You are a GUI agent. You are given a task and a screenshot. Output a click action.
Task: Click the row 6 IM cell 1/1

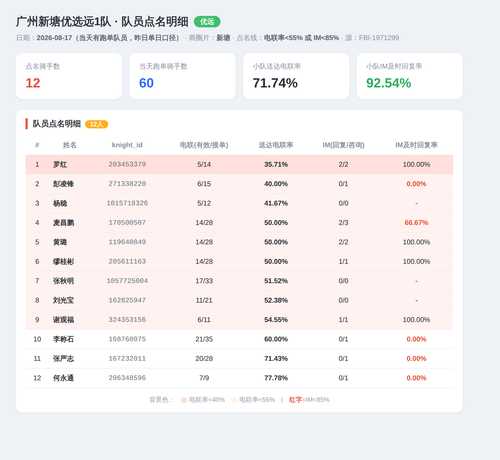click(x=343, y=262)
